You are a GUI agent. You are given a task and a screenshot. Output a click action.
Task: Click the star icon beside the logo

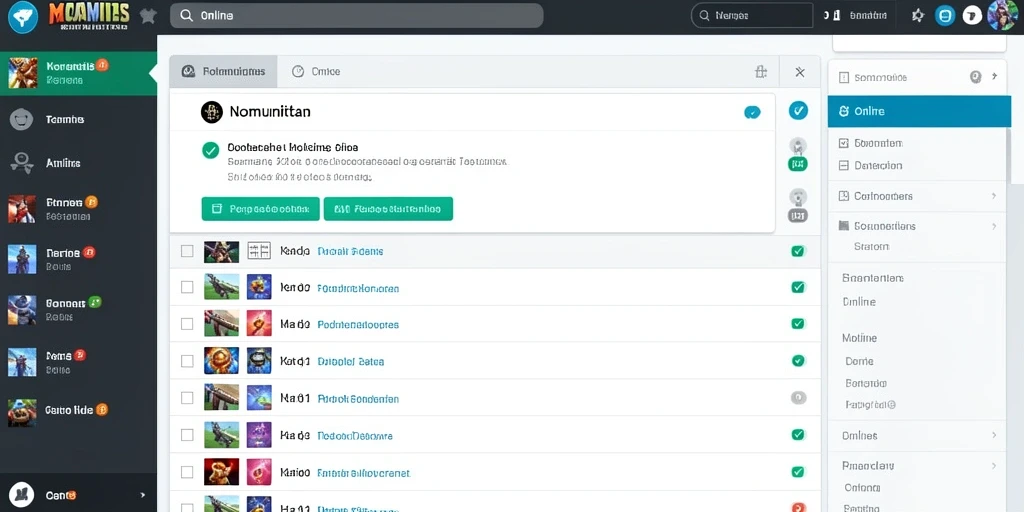[148, 16]
